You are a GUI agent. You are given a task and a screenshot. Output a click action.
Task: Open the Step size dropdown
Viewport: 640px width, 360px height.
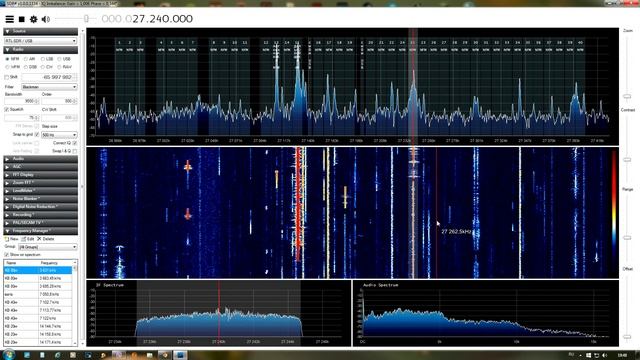coord(59,135)
